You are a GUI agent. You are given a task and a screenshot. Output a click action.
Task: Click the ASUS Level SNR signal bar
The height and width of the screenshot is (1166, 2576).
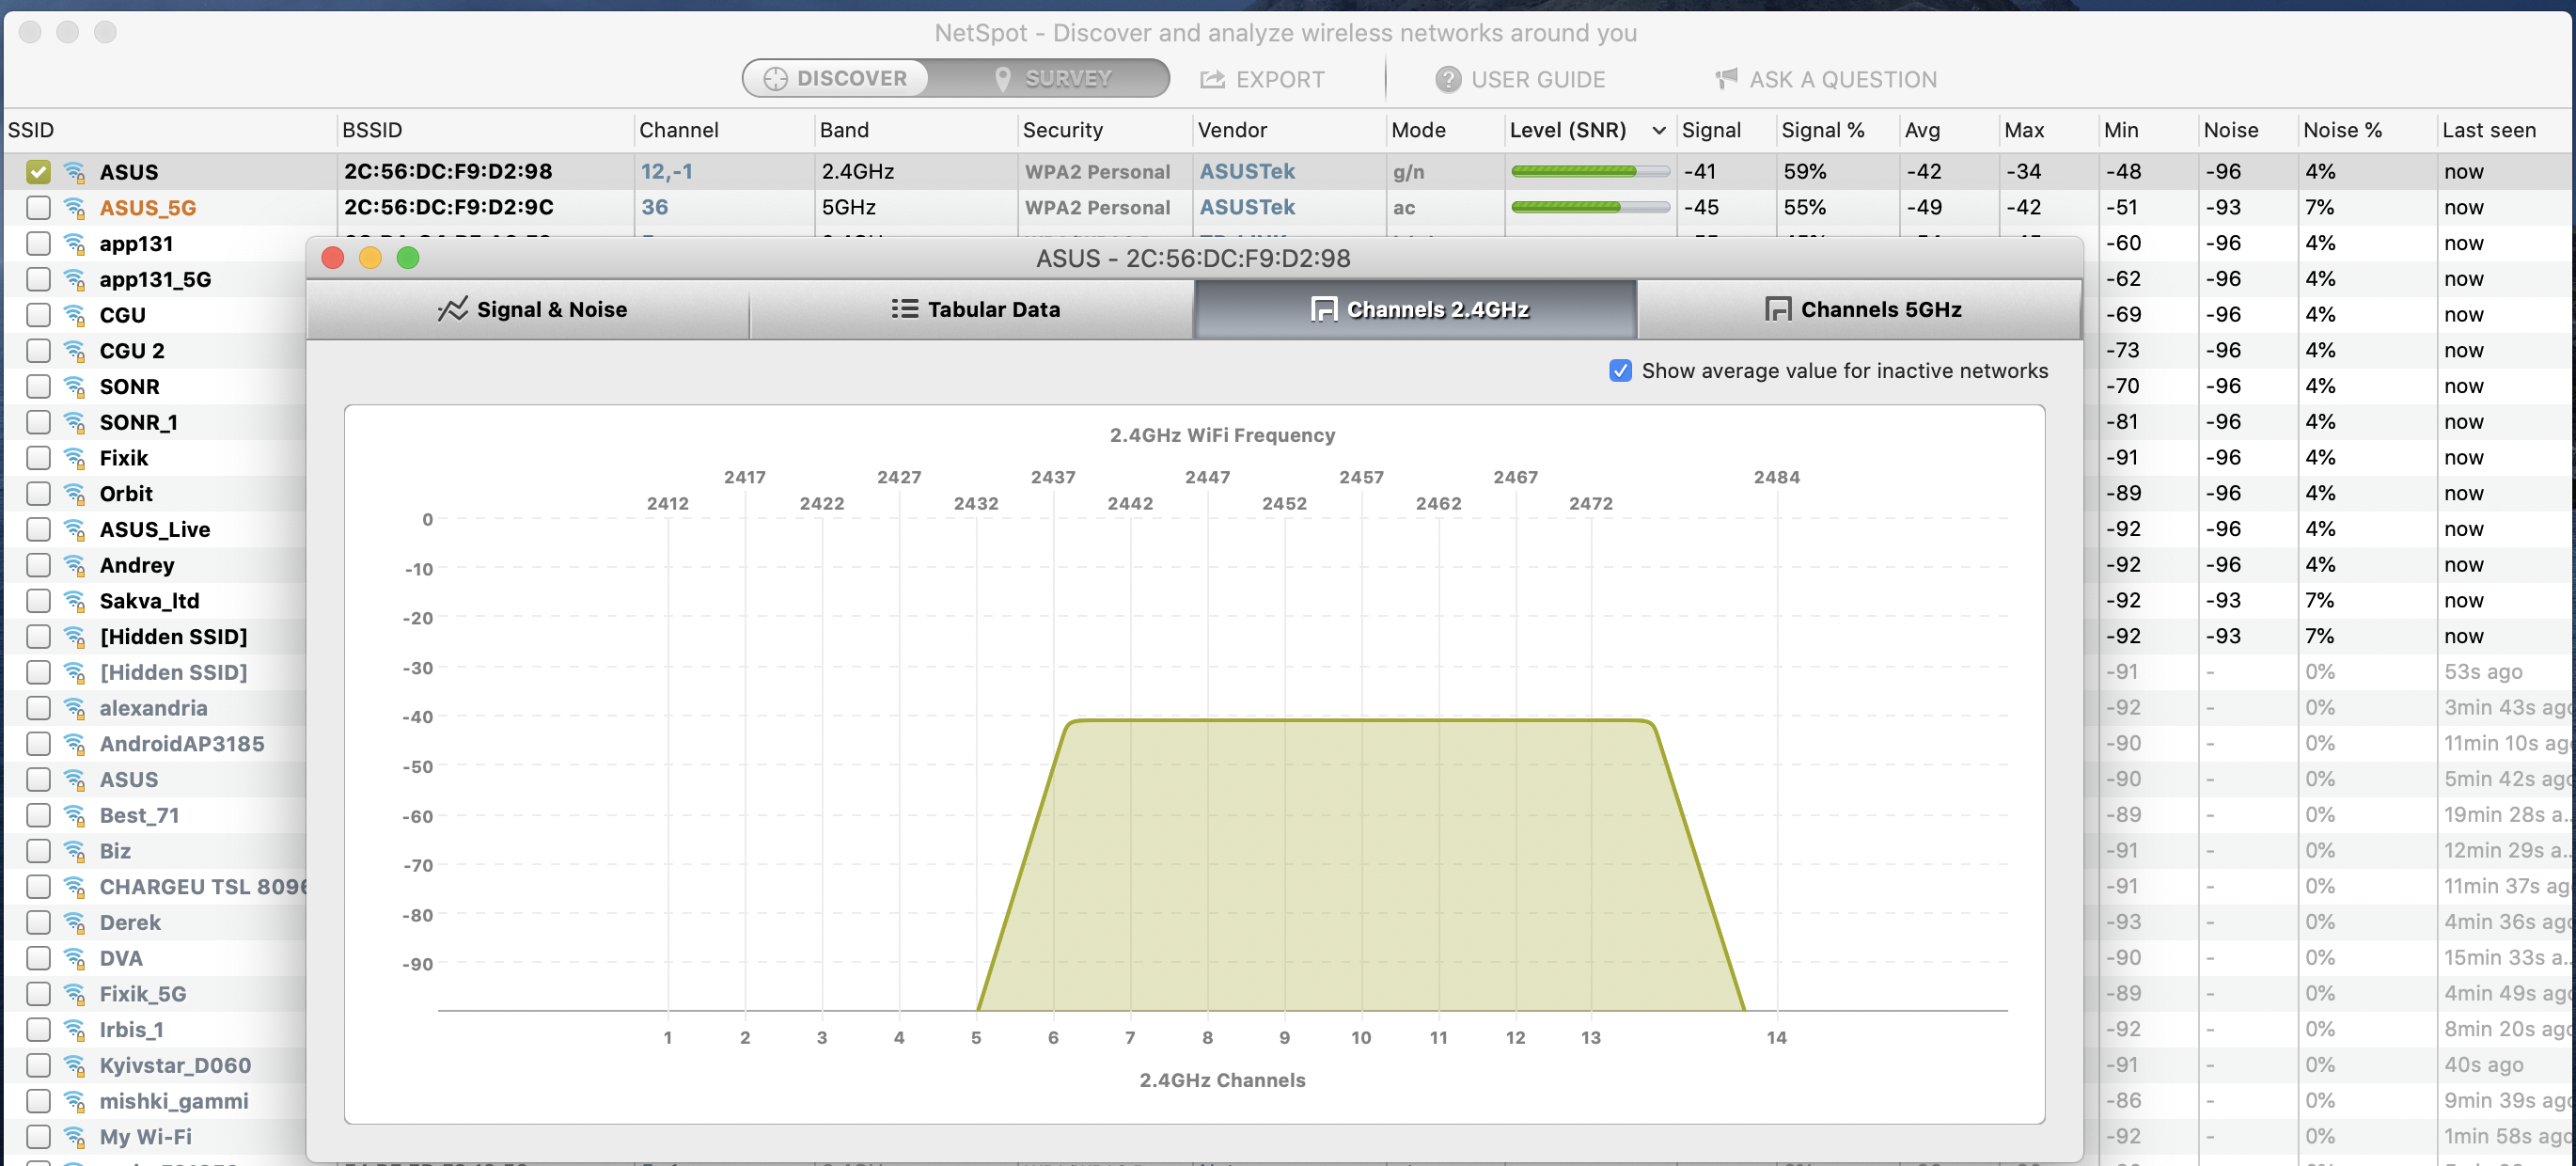(x=1590, y=172)
